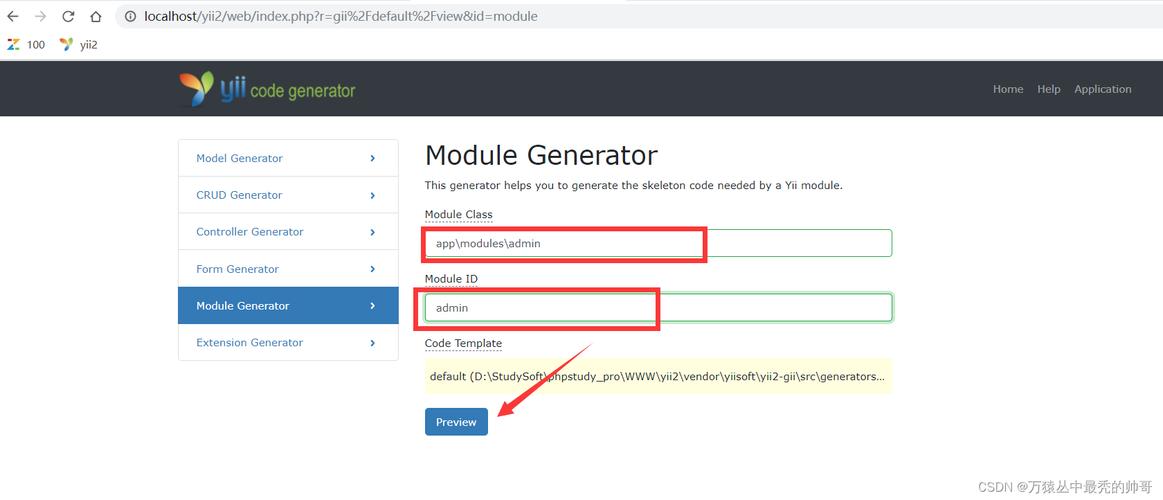Open the '100' bookmark
The width and height of the screenshot is (1163, 500).
(26, 45)
